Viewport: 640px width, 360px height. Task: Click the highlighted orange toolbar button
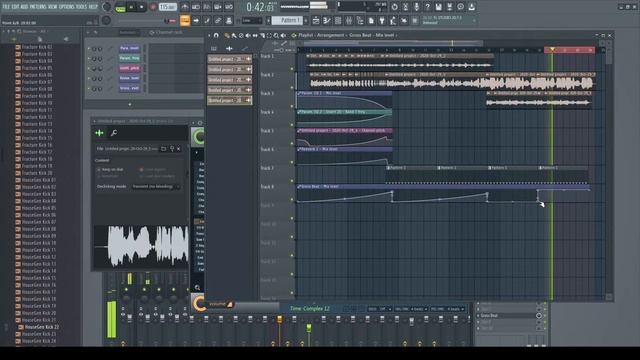coord(185,20)
